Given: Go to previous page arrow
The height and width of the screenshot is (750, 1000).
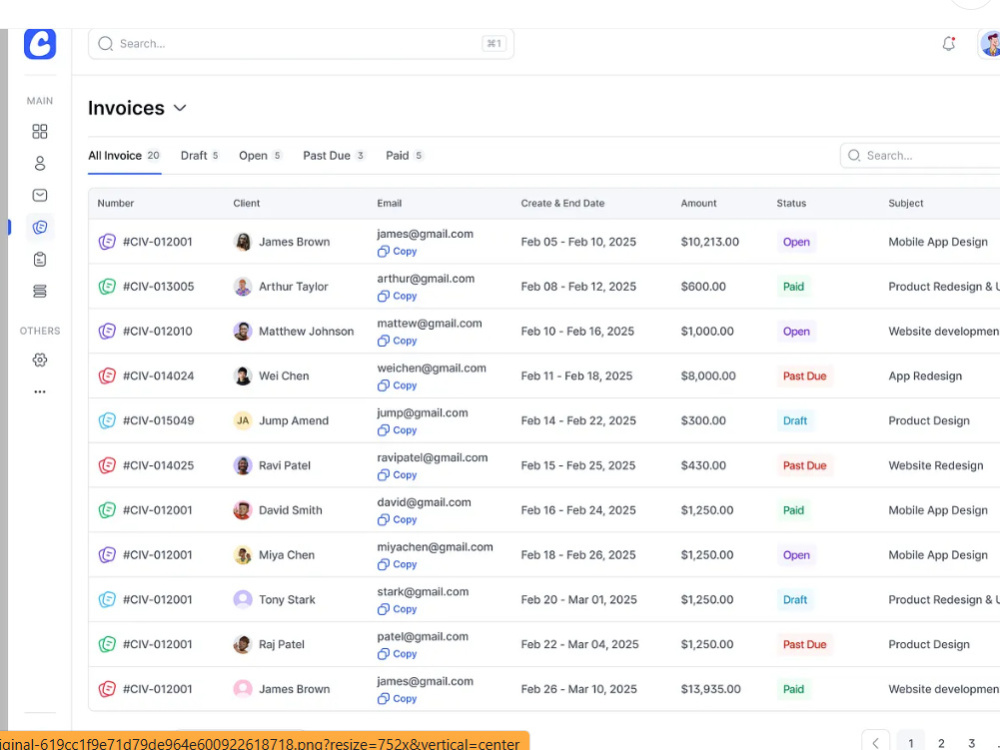Looking at the screenshot, I should (876, 742).
